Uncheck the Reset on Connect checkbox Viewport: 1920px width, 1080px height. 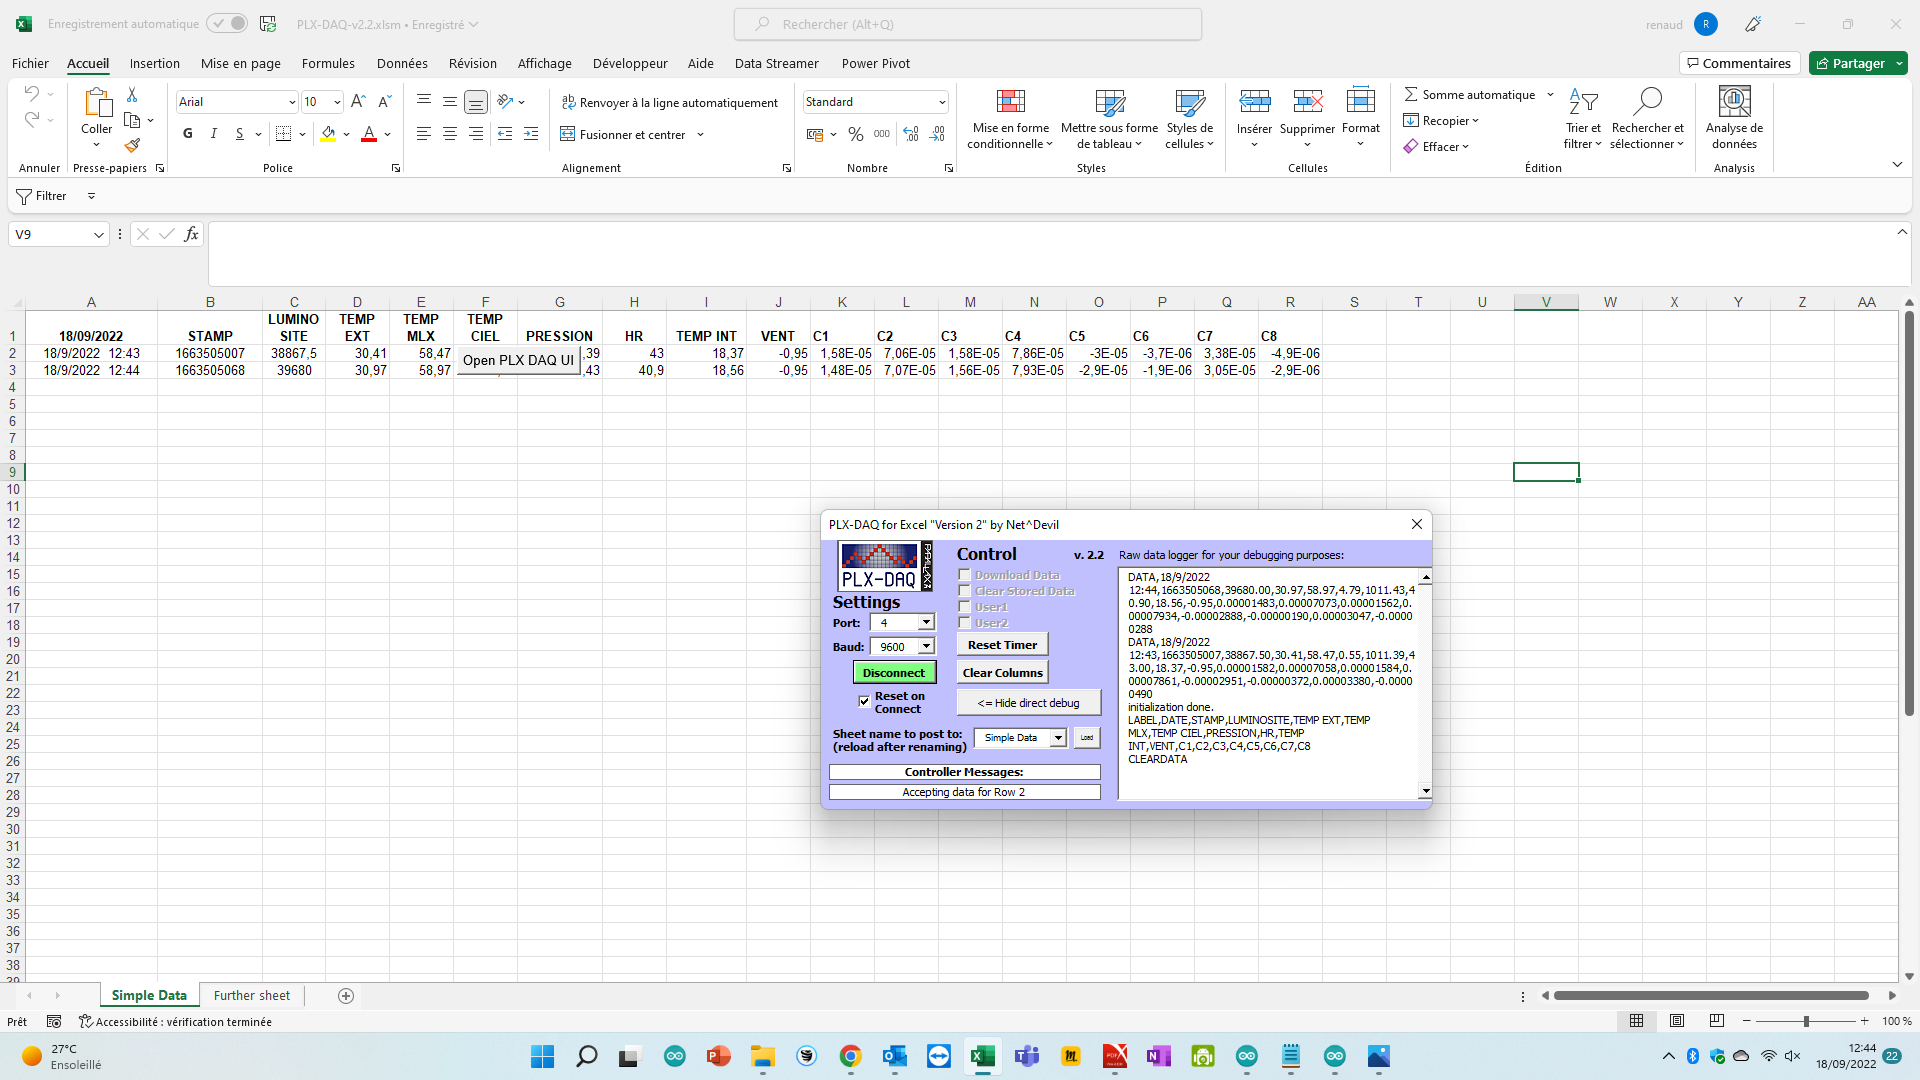(864, 701)
